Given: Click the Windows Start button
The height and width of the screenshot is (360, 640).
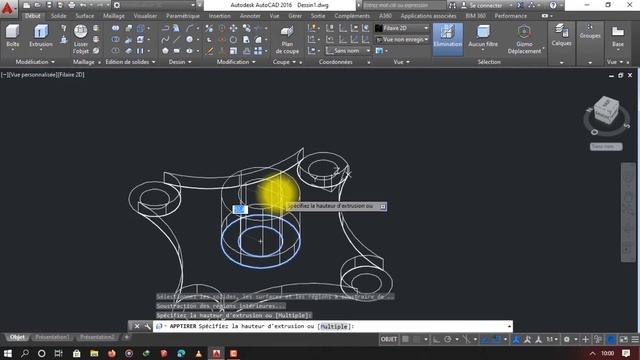Looking at the screenshot, I should coord(8,353).
